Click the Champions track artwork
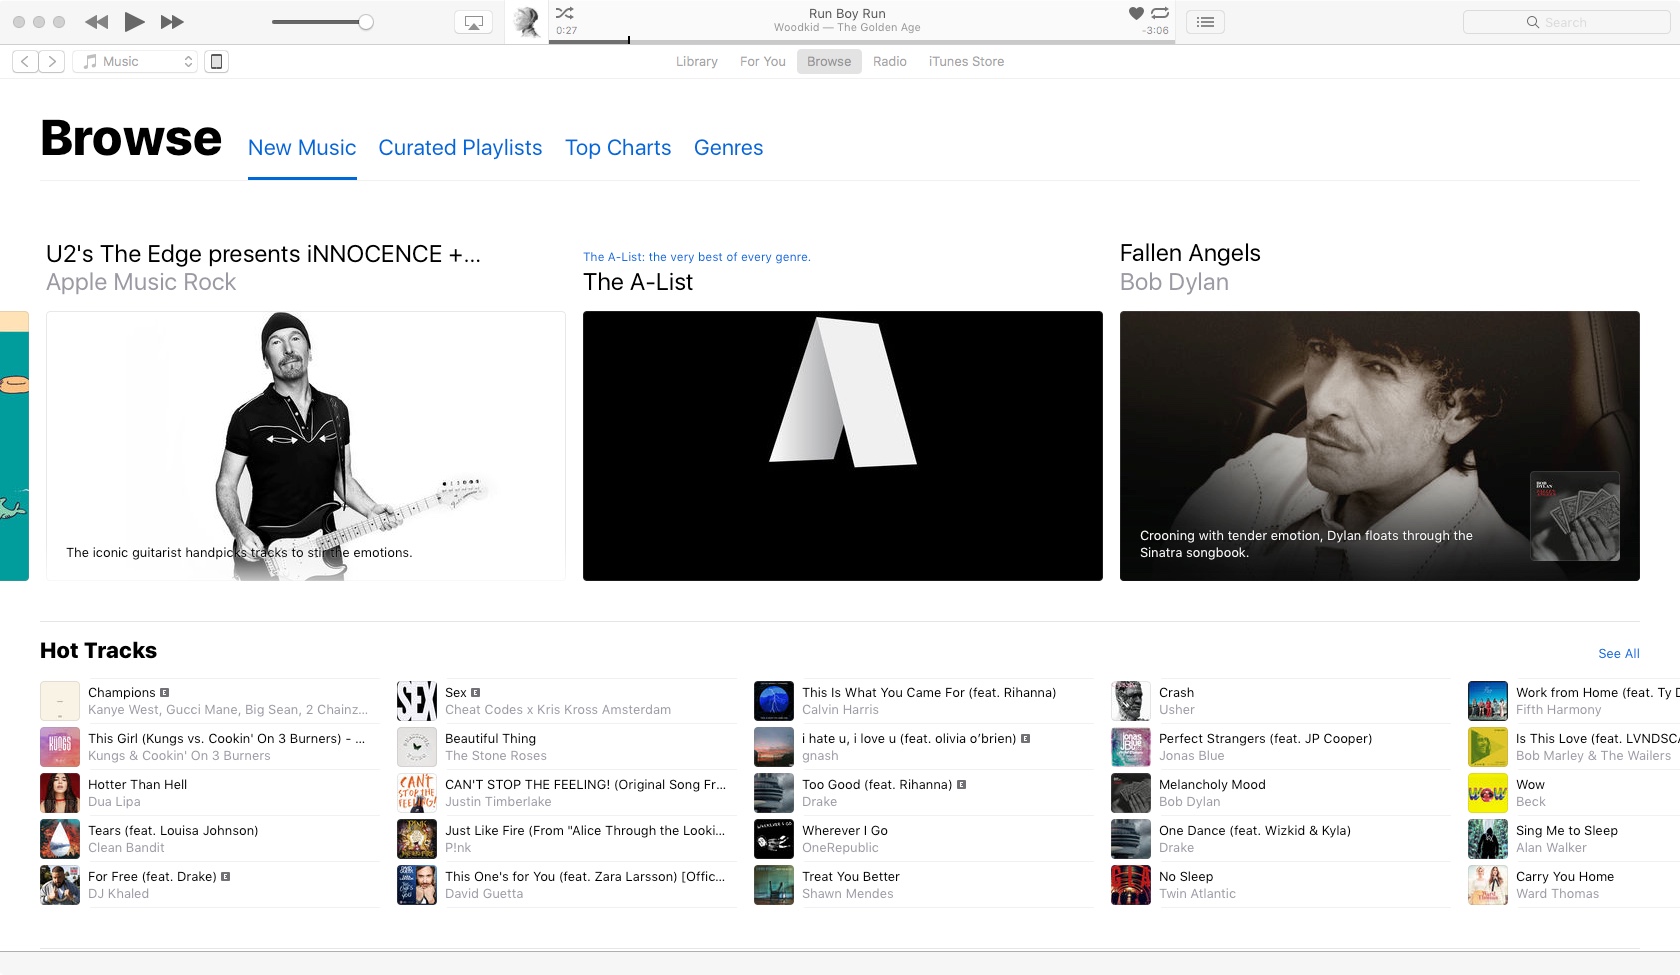This screenshot has width=1680, height=975. click(x=60, y=701)
